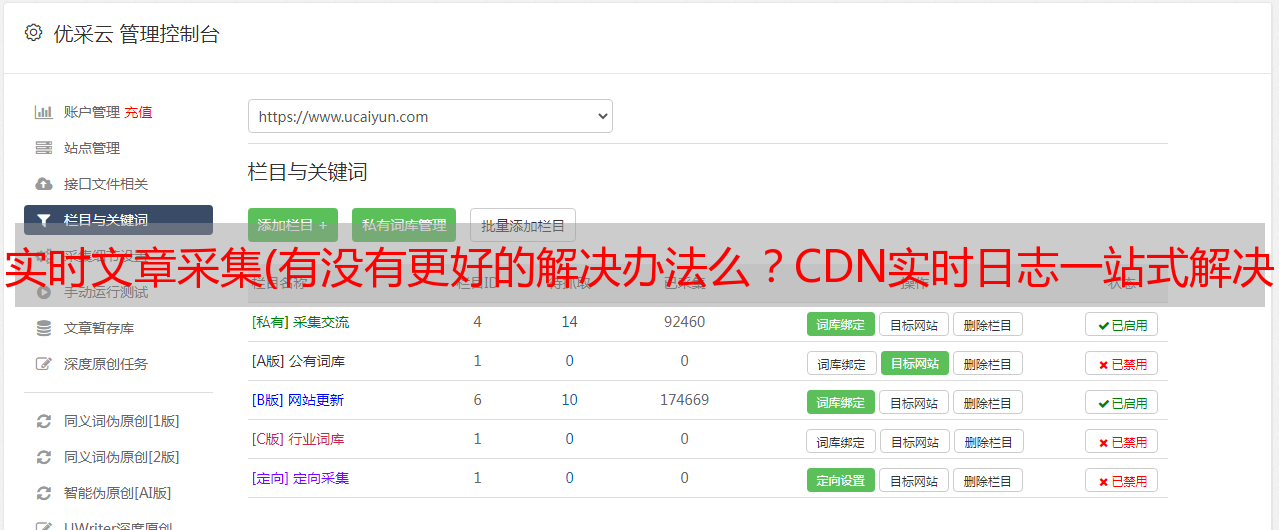The width and height of the screenshot is (1279, 530).
Task: Click 删除栏目 for 采集交流 row
Action: [x=988, y=324]
